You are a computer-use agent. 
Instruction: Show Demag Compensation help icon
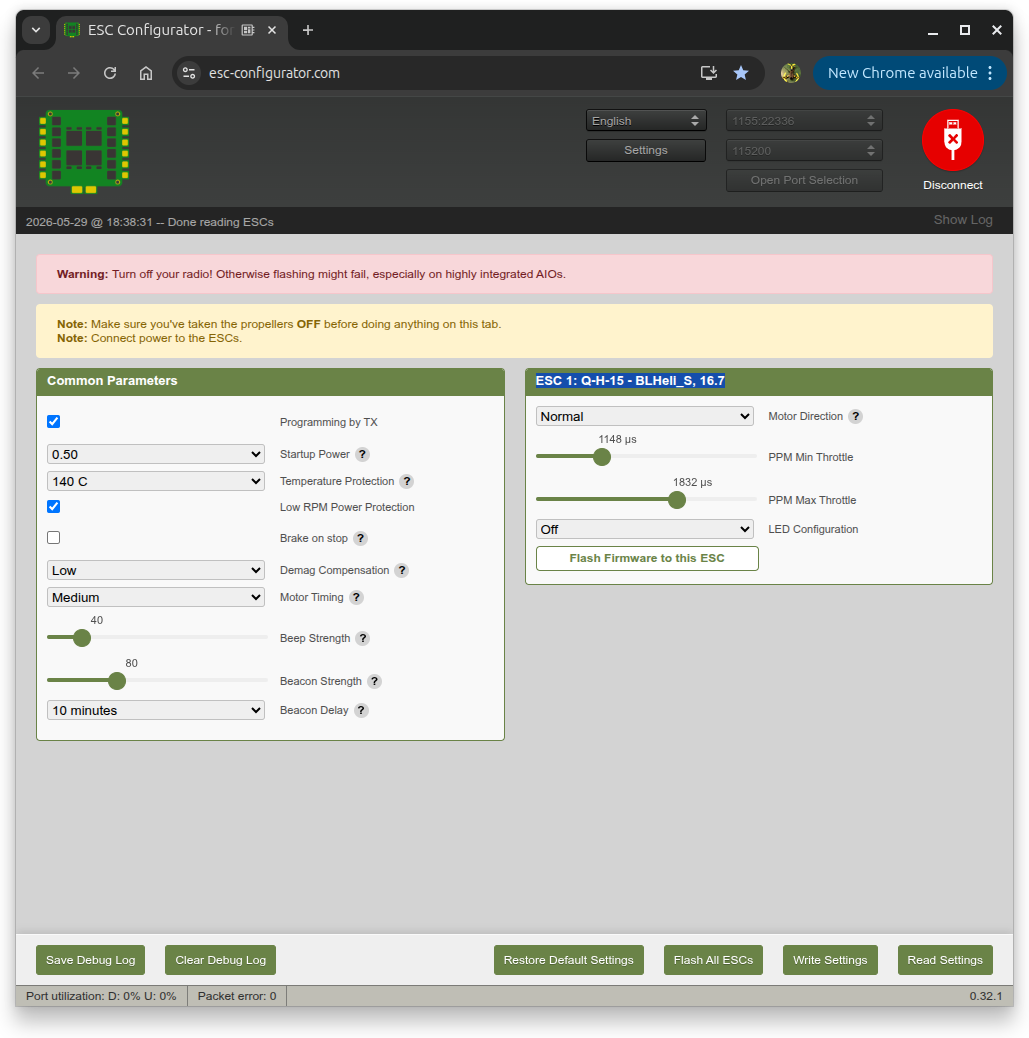click(x=402, y=571)
